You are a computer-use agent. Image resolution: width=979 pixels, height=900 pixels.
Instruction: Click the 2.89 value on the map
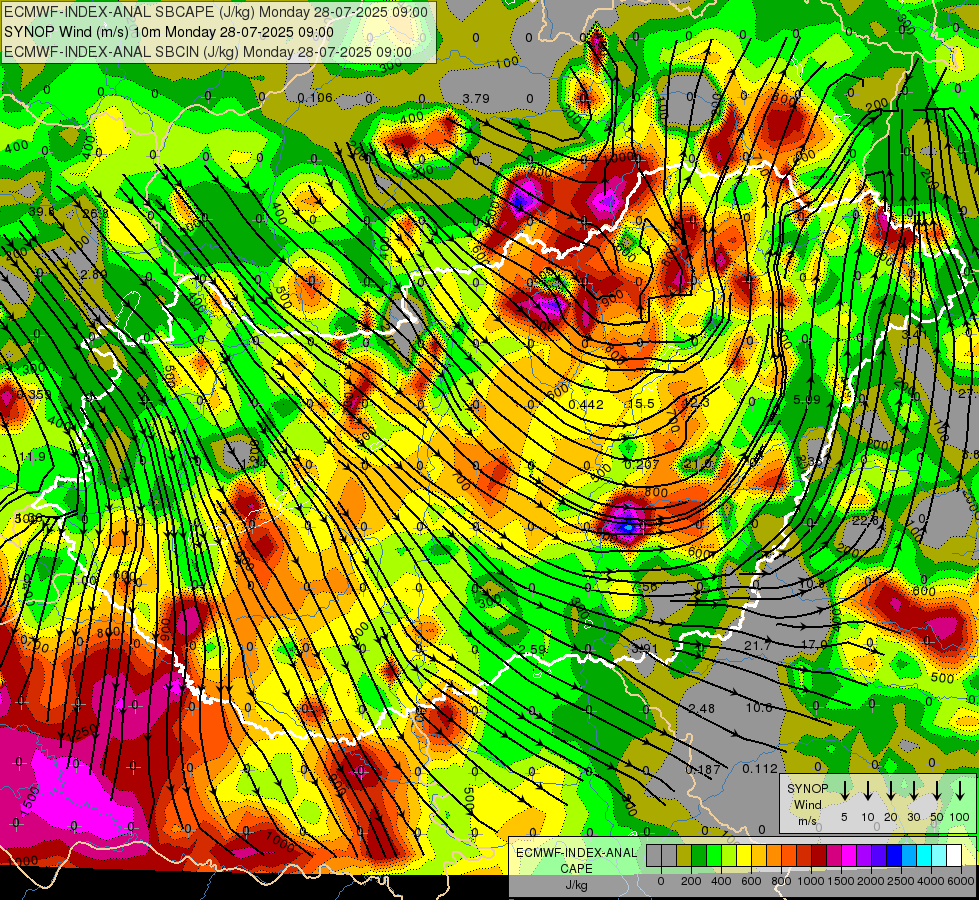click(94, 274)
